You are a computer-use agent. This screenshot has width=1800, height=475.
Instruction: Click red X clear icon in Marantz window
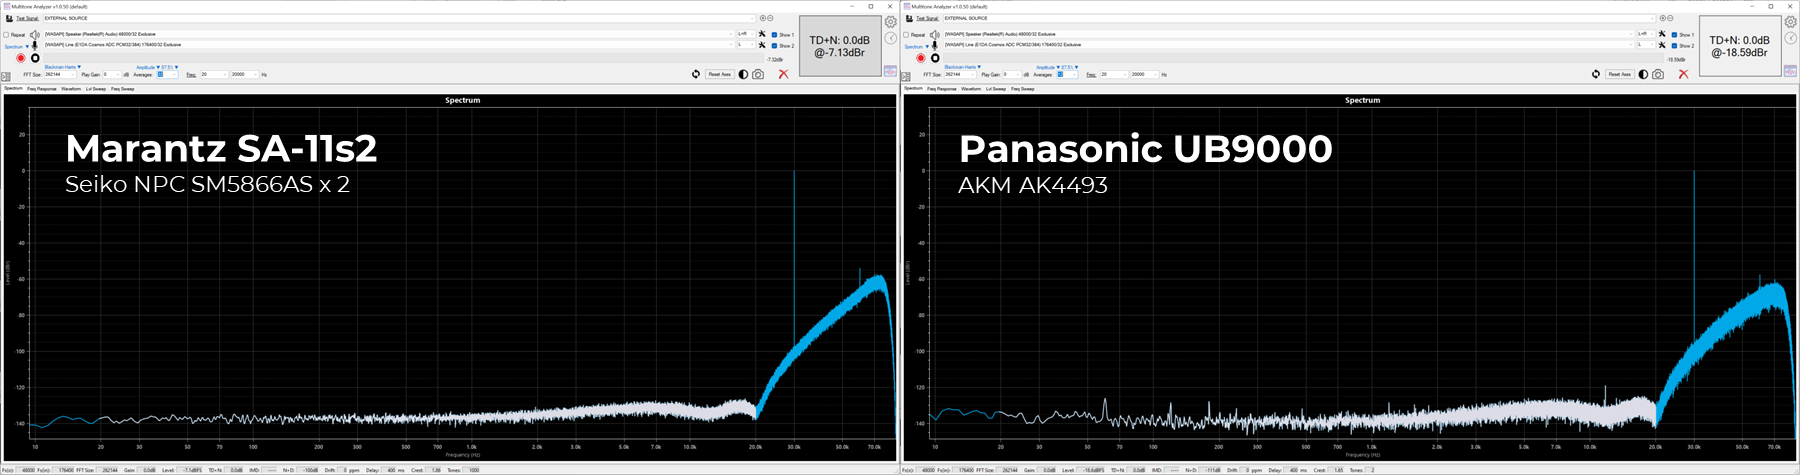click(784, 74)
